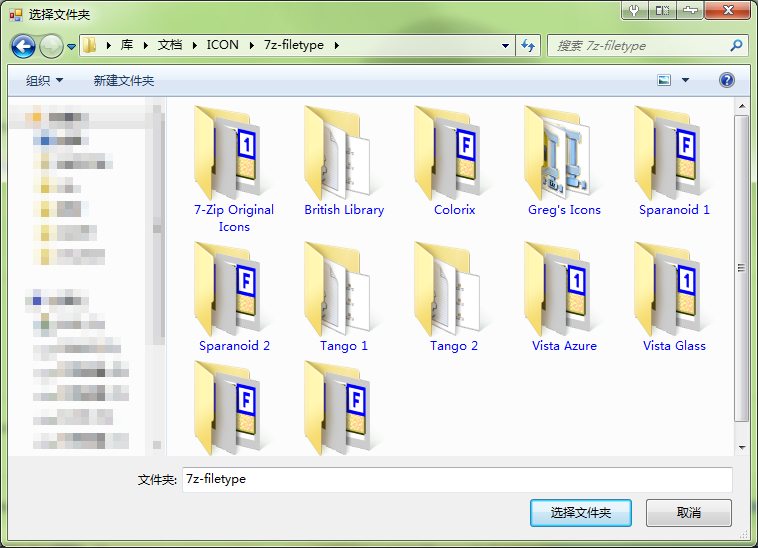
Task: Click the 新建文件夹 button
Action: coord(124,80)
